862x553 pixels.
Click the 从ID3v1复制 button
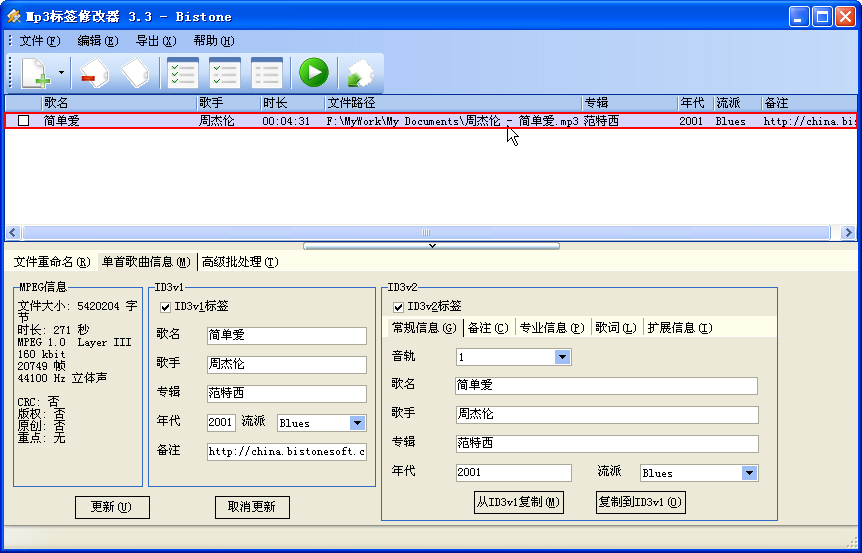tap(518, 502)
